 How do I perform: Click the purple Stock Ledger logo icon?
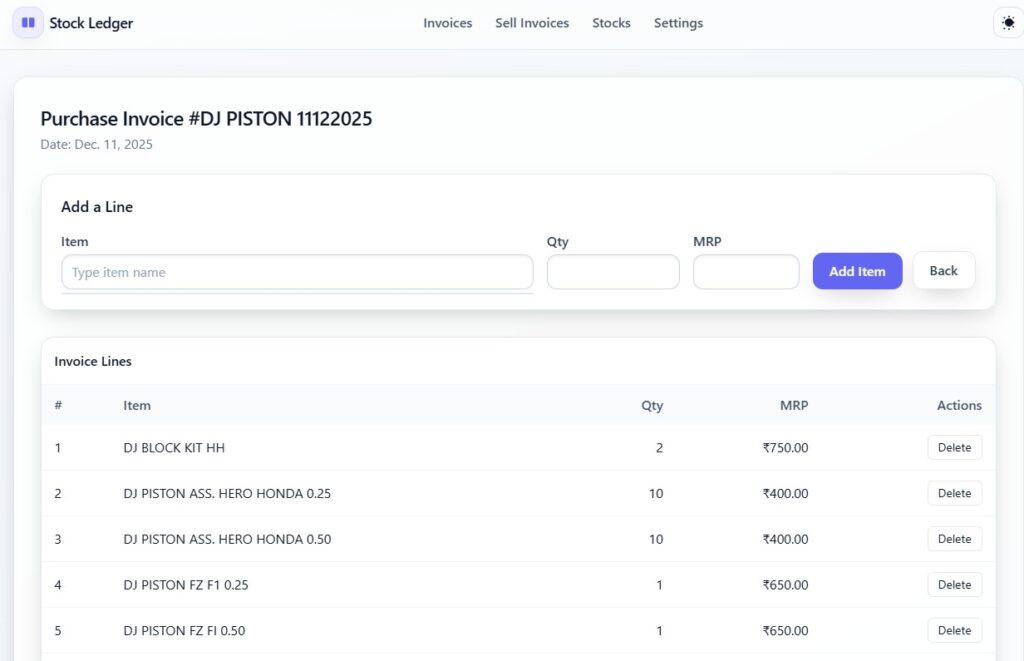tap(26, 22)
